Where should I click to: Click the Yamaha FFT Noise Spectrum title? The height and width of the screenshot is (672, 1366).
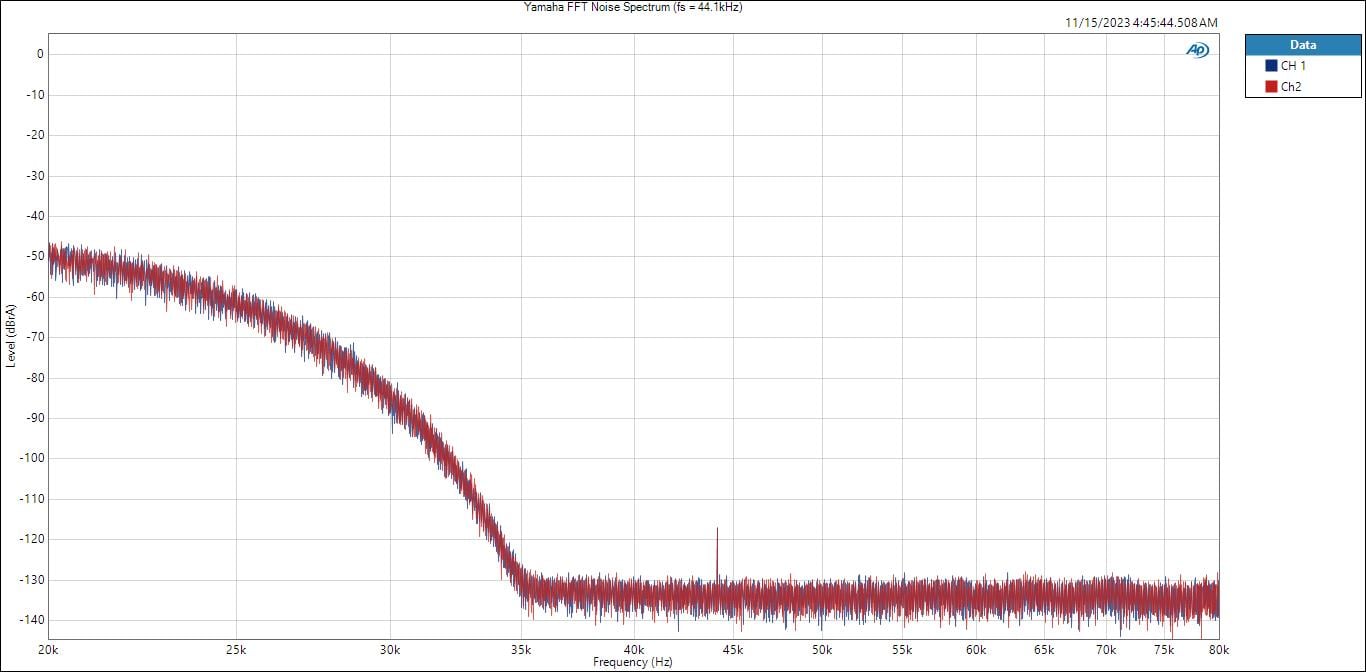633,7
